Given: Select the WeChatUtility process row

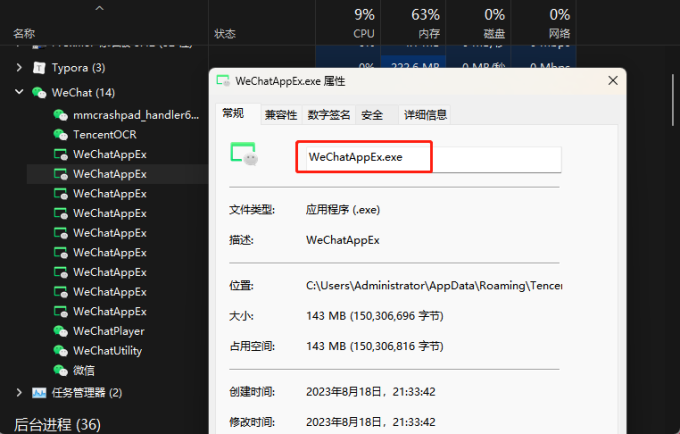Looking at the screenshot, I should click(x=118, y=351).
